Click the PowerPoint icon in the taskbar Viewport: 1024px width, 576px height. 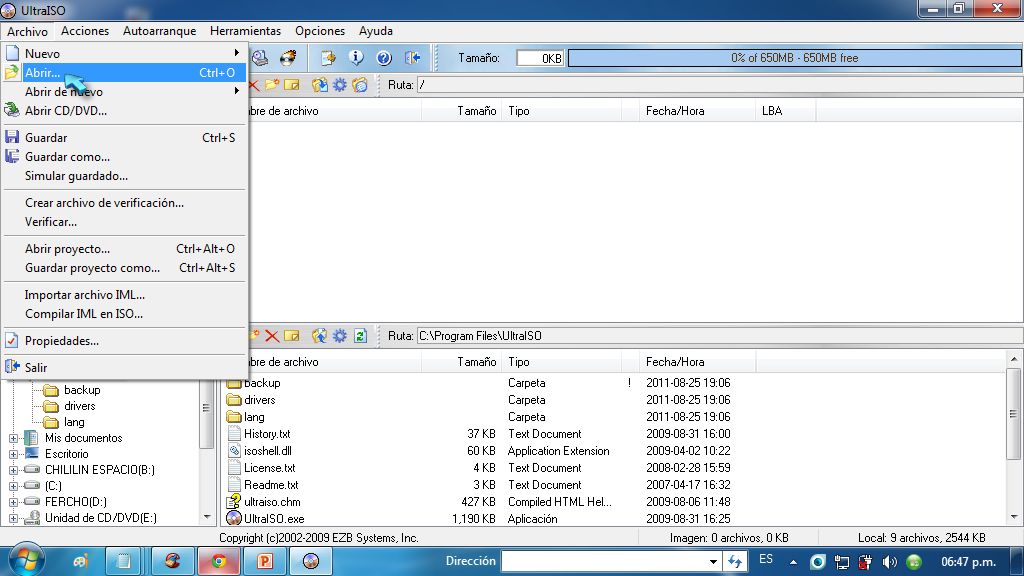pyautogui.click(x=264, y=561)
